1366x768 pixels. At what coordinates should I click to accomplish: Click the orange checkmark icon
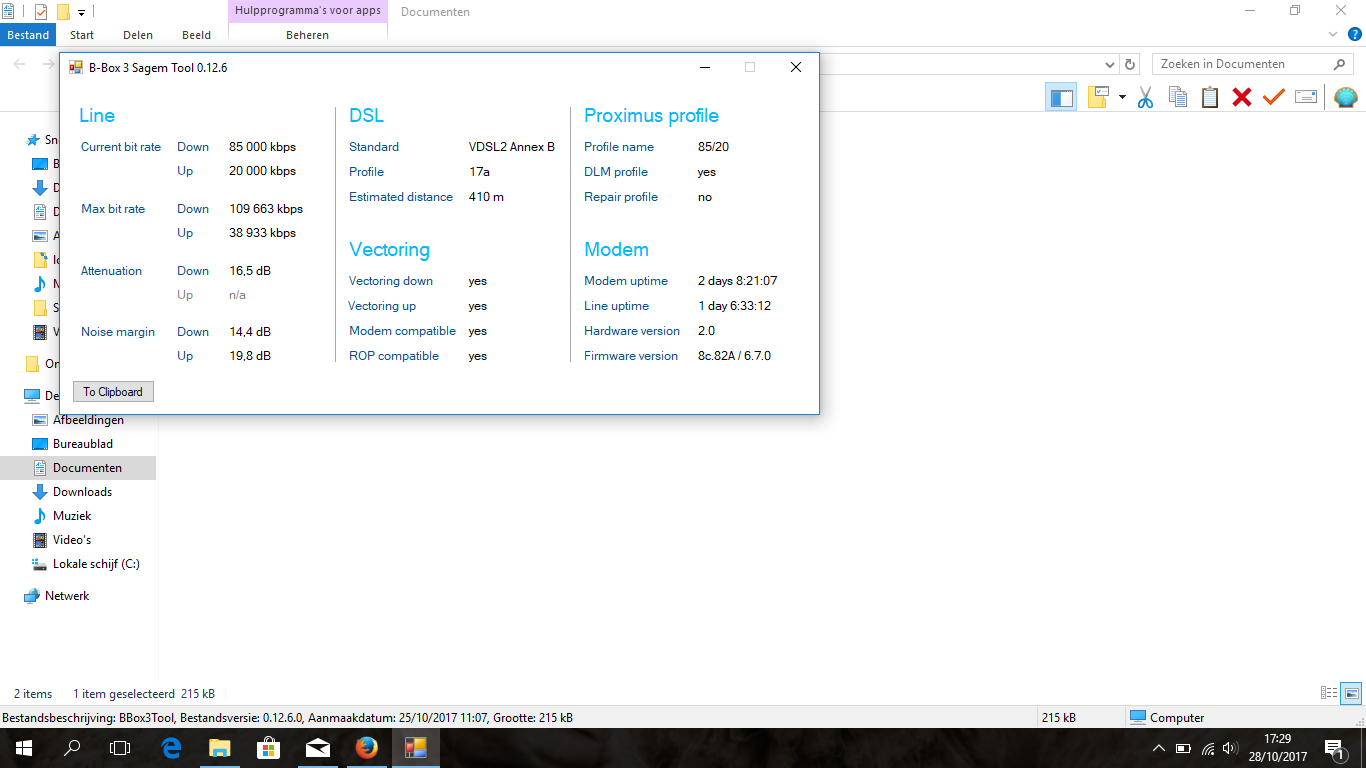point(1273,97)
